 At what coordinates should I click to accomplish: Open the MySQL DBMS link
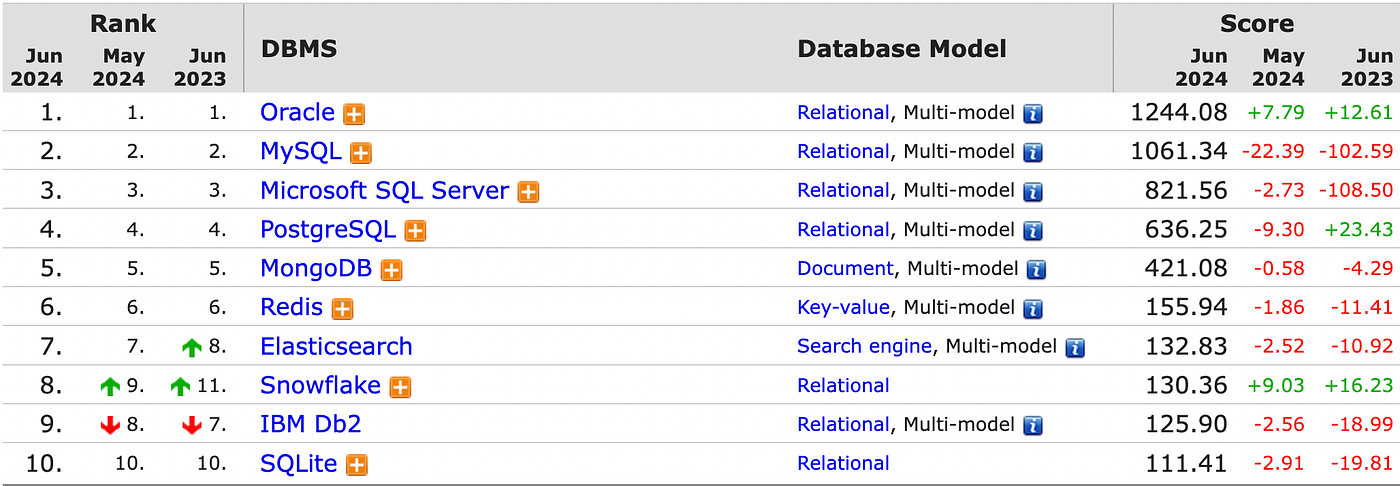coord(300,151)
